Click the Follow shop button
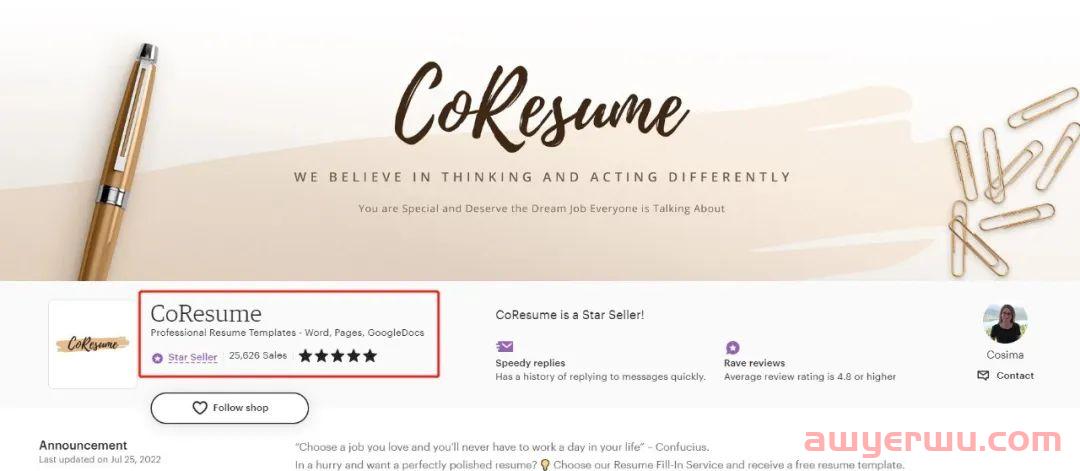This screenshot has height=471, width=1080. [x=229, y=408]
